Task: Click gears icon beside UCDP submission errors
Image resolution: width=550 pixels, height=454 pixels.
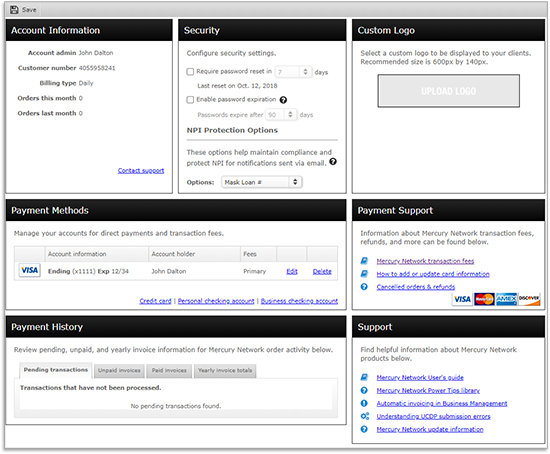Action: pos(365,416)
